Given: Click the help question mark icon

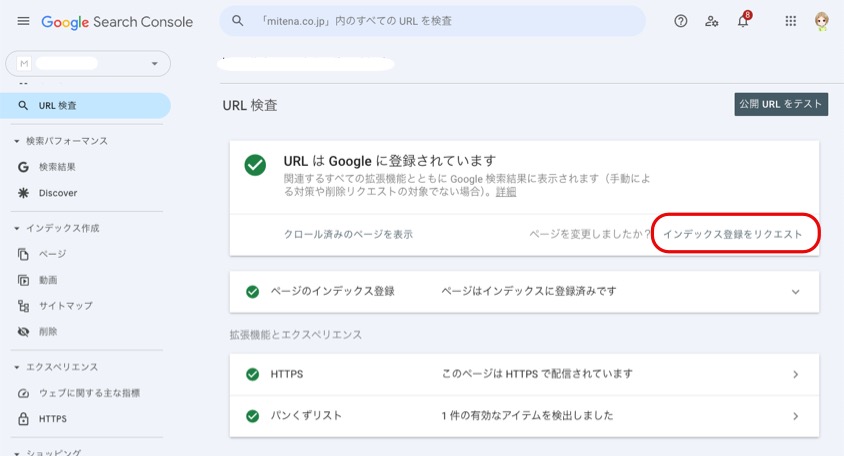Looking at the screenshot, I should click(681, 21).
